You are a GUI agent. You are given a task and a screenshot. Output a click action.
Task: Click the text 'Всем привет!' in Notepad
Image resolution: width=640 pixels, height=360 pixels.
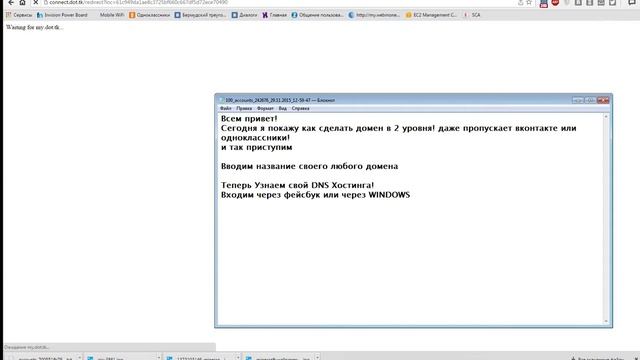pyautogui.click(x=249, y=119)
